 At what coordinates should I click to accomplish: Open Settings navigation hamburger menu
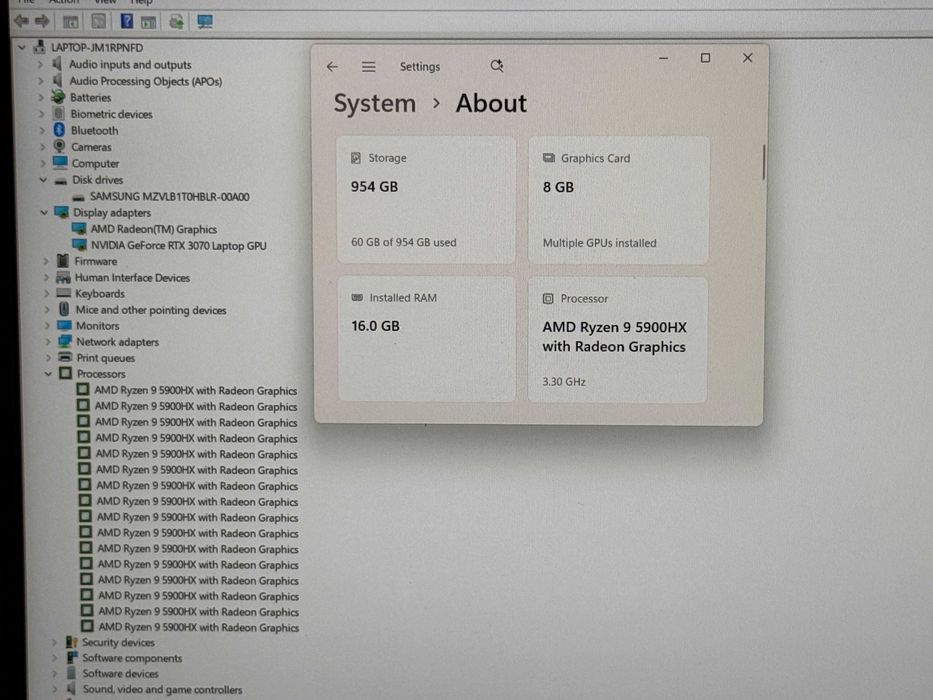pyautogui.click(x=368, y=67)
